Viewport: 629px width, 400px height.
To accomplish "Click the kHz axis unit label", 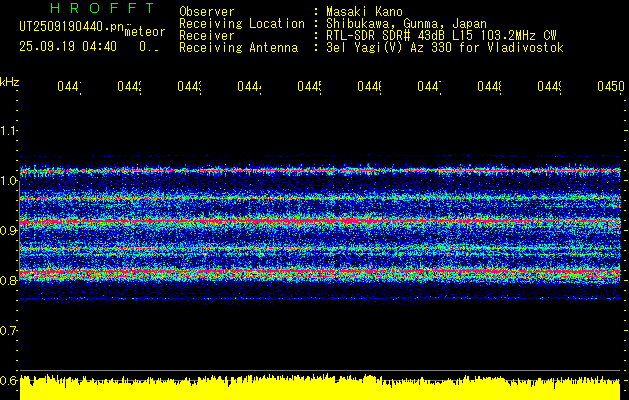I will click(9, 81).
